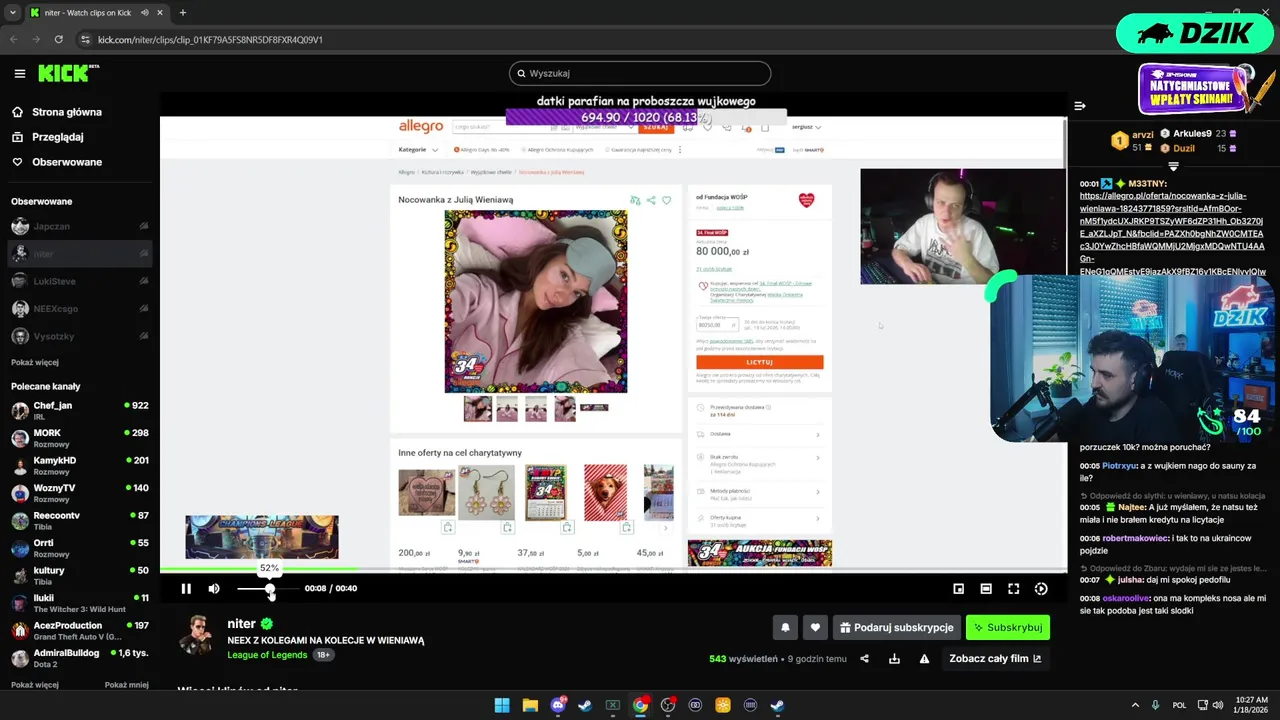
Task: Open the Orrti channel avatar
Action: [20, 548]
